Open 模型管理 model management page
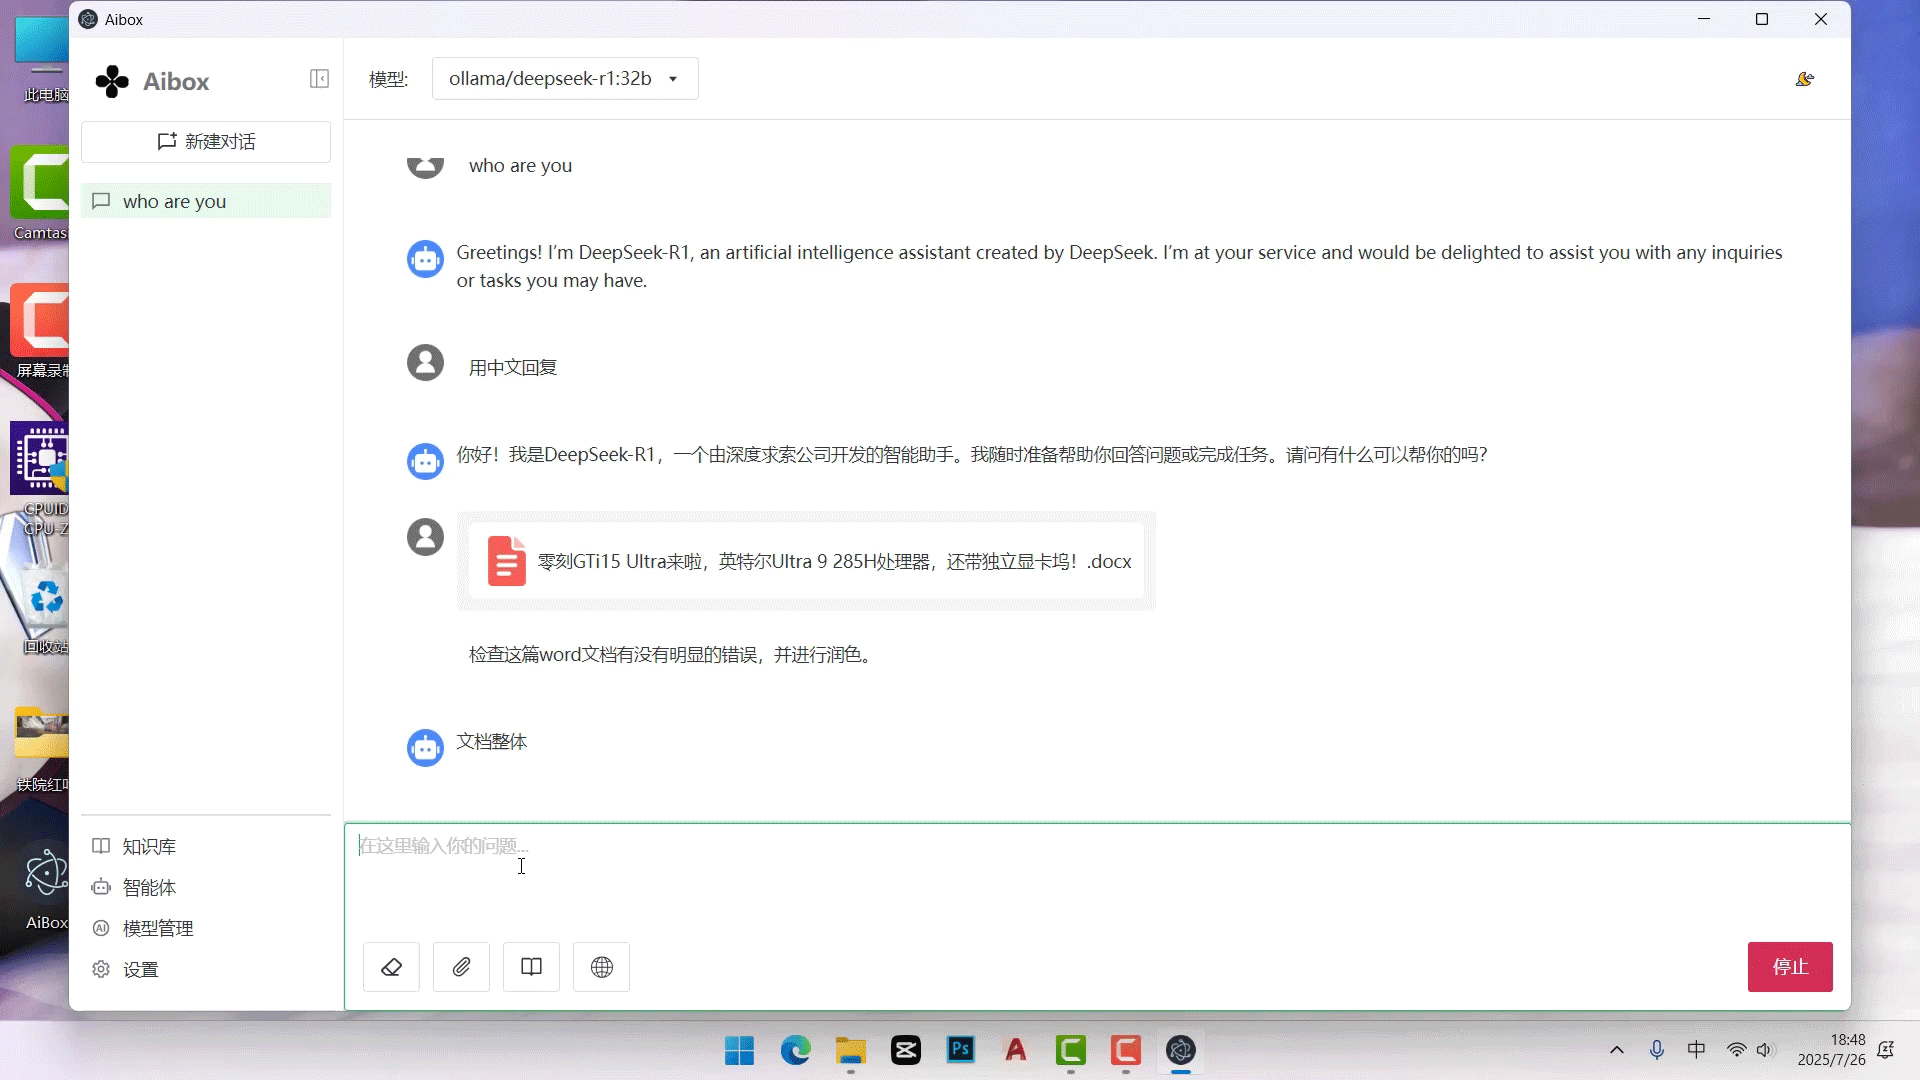The height and width of the screenshot is (1080, 1920). click(x=156, y=927)
